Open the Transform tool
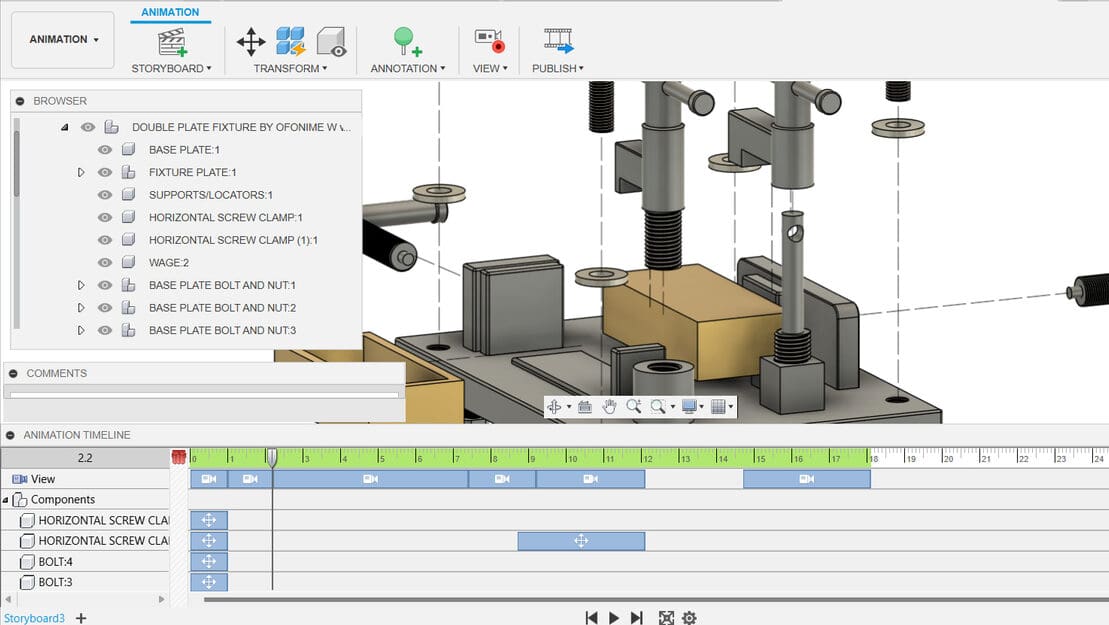The image size is (1109, 625). (250, 42)
